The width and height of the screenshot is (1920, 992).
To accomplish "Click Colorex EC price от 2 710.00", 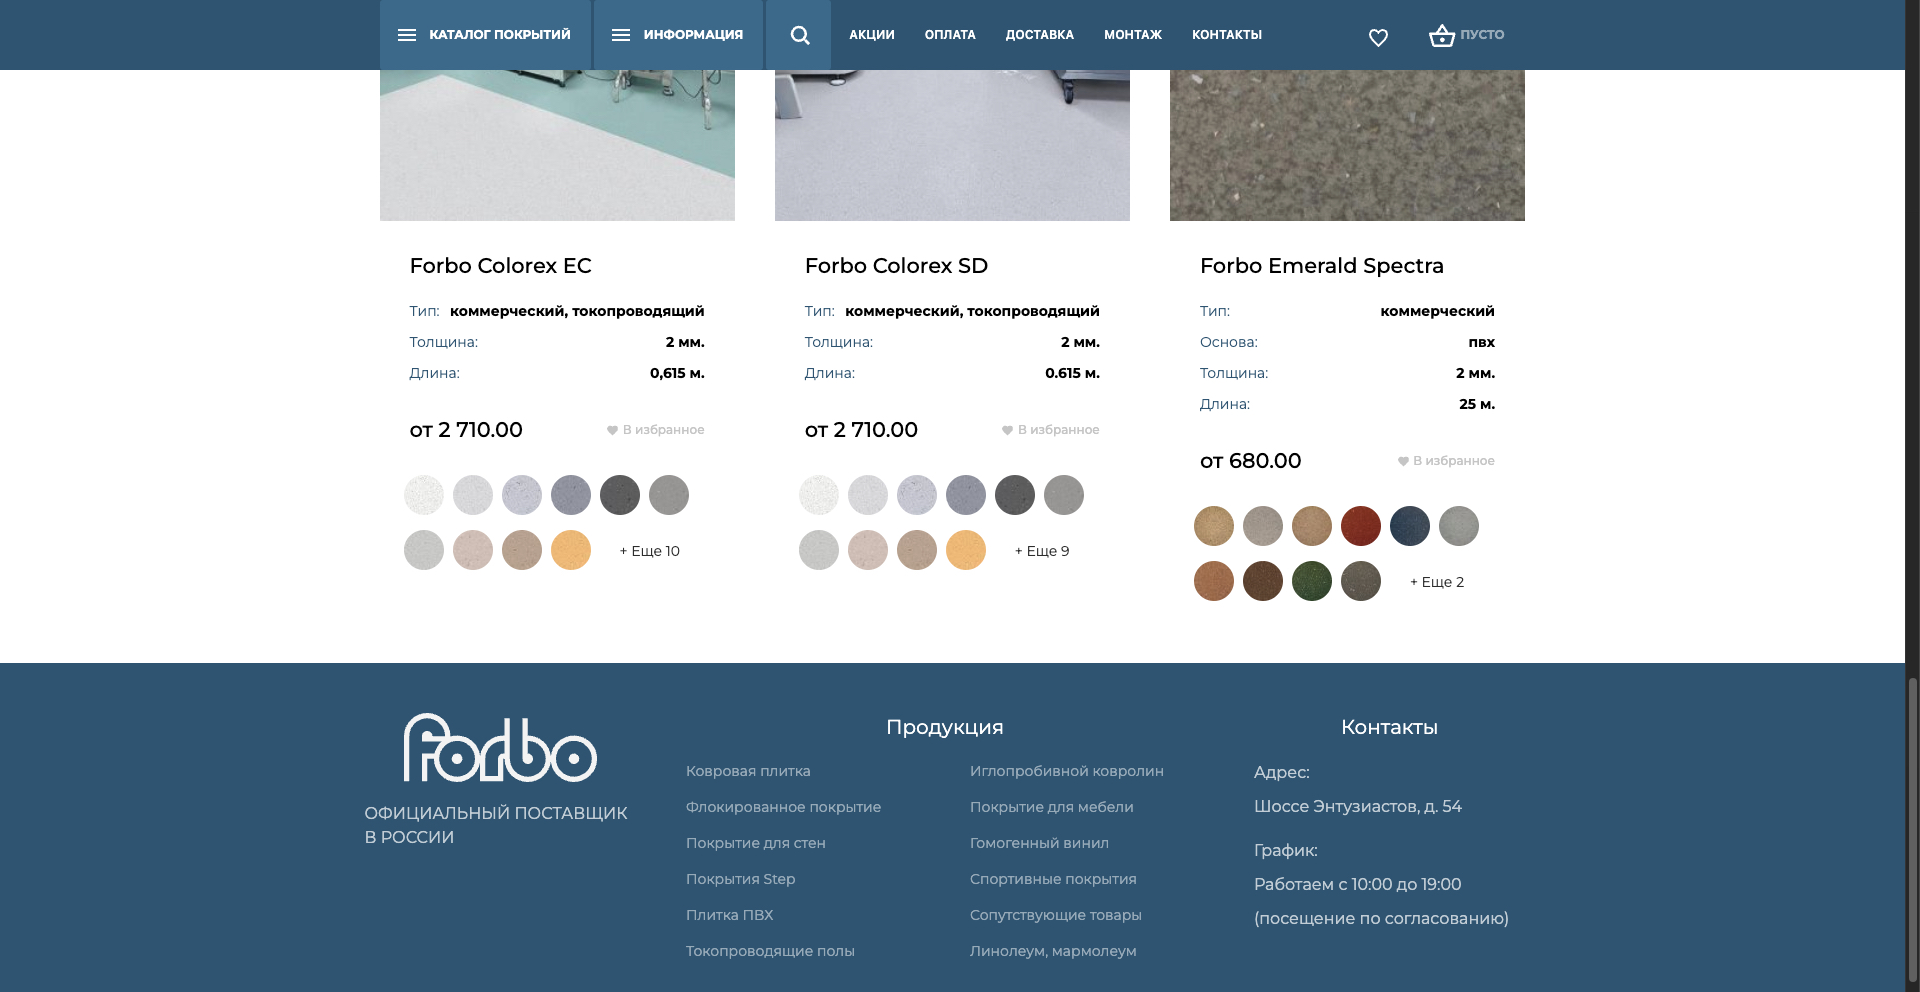I will [x=466, y=430].
